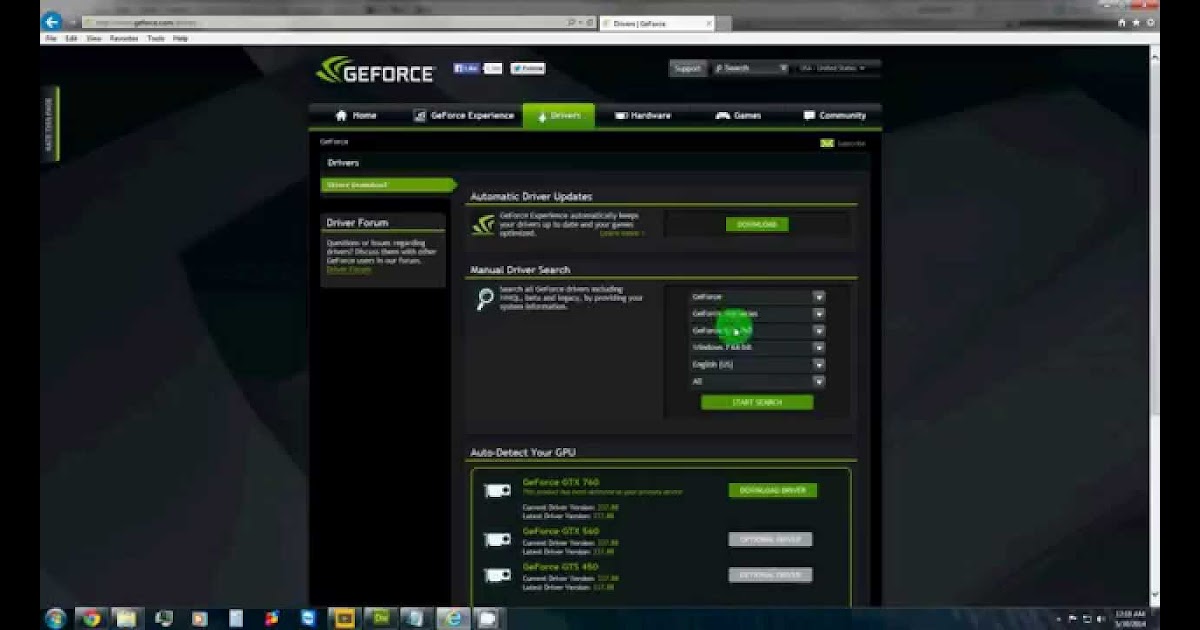Click the GeForce GTX 760 title
Screen dimensions: 1200x630
click(x=561, y=482)
